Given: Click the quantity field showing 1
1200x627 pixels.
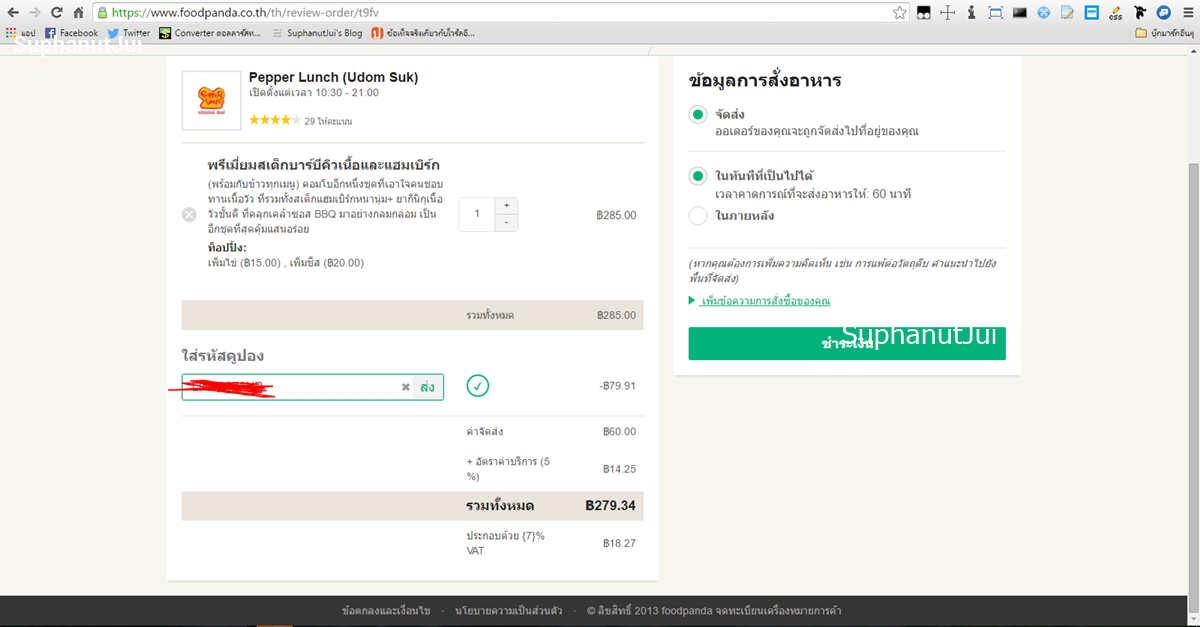Looking at the screenshot, I should (x=477, y=214).
